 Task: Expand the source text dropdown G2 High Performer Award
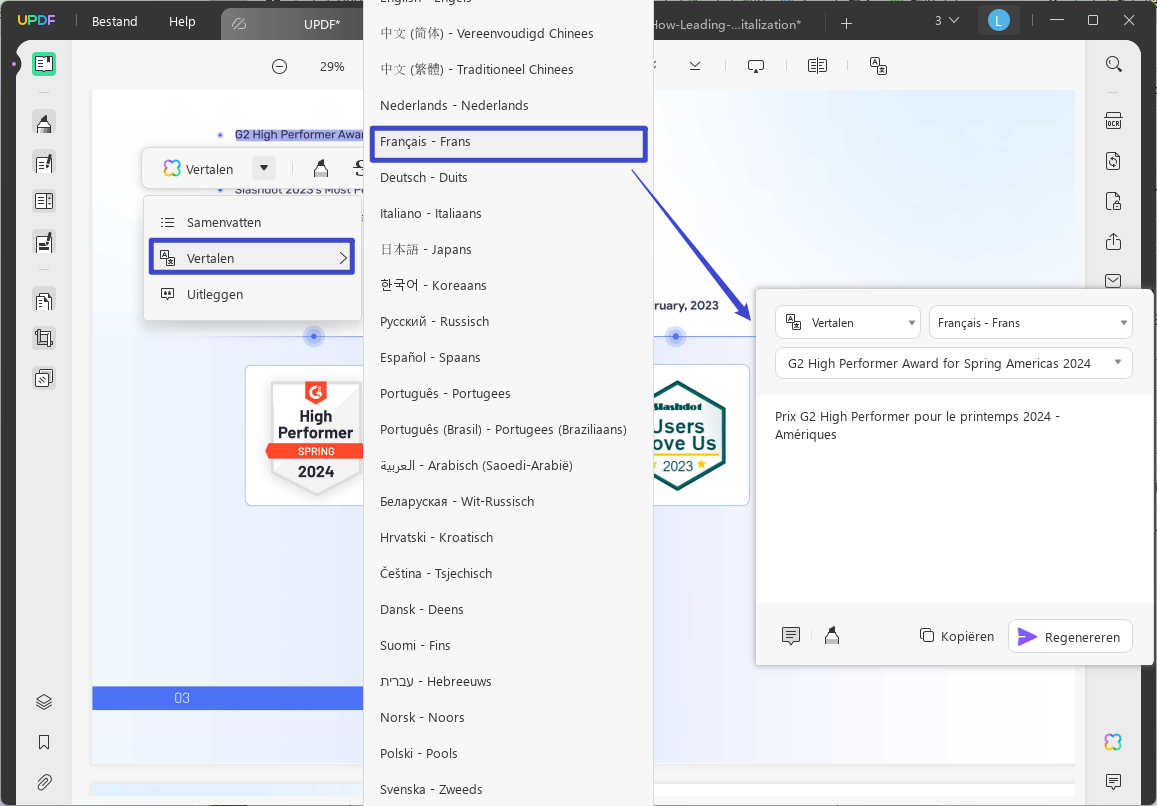coord(953,363)
